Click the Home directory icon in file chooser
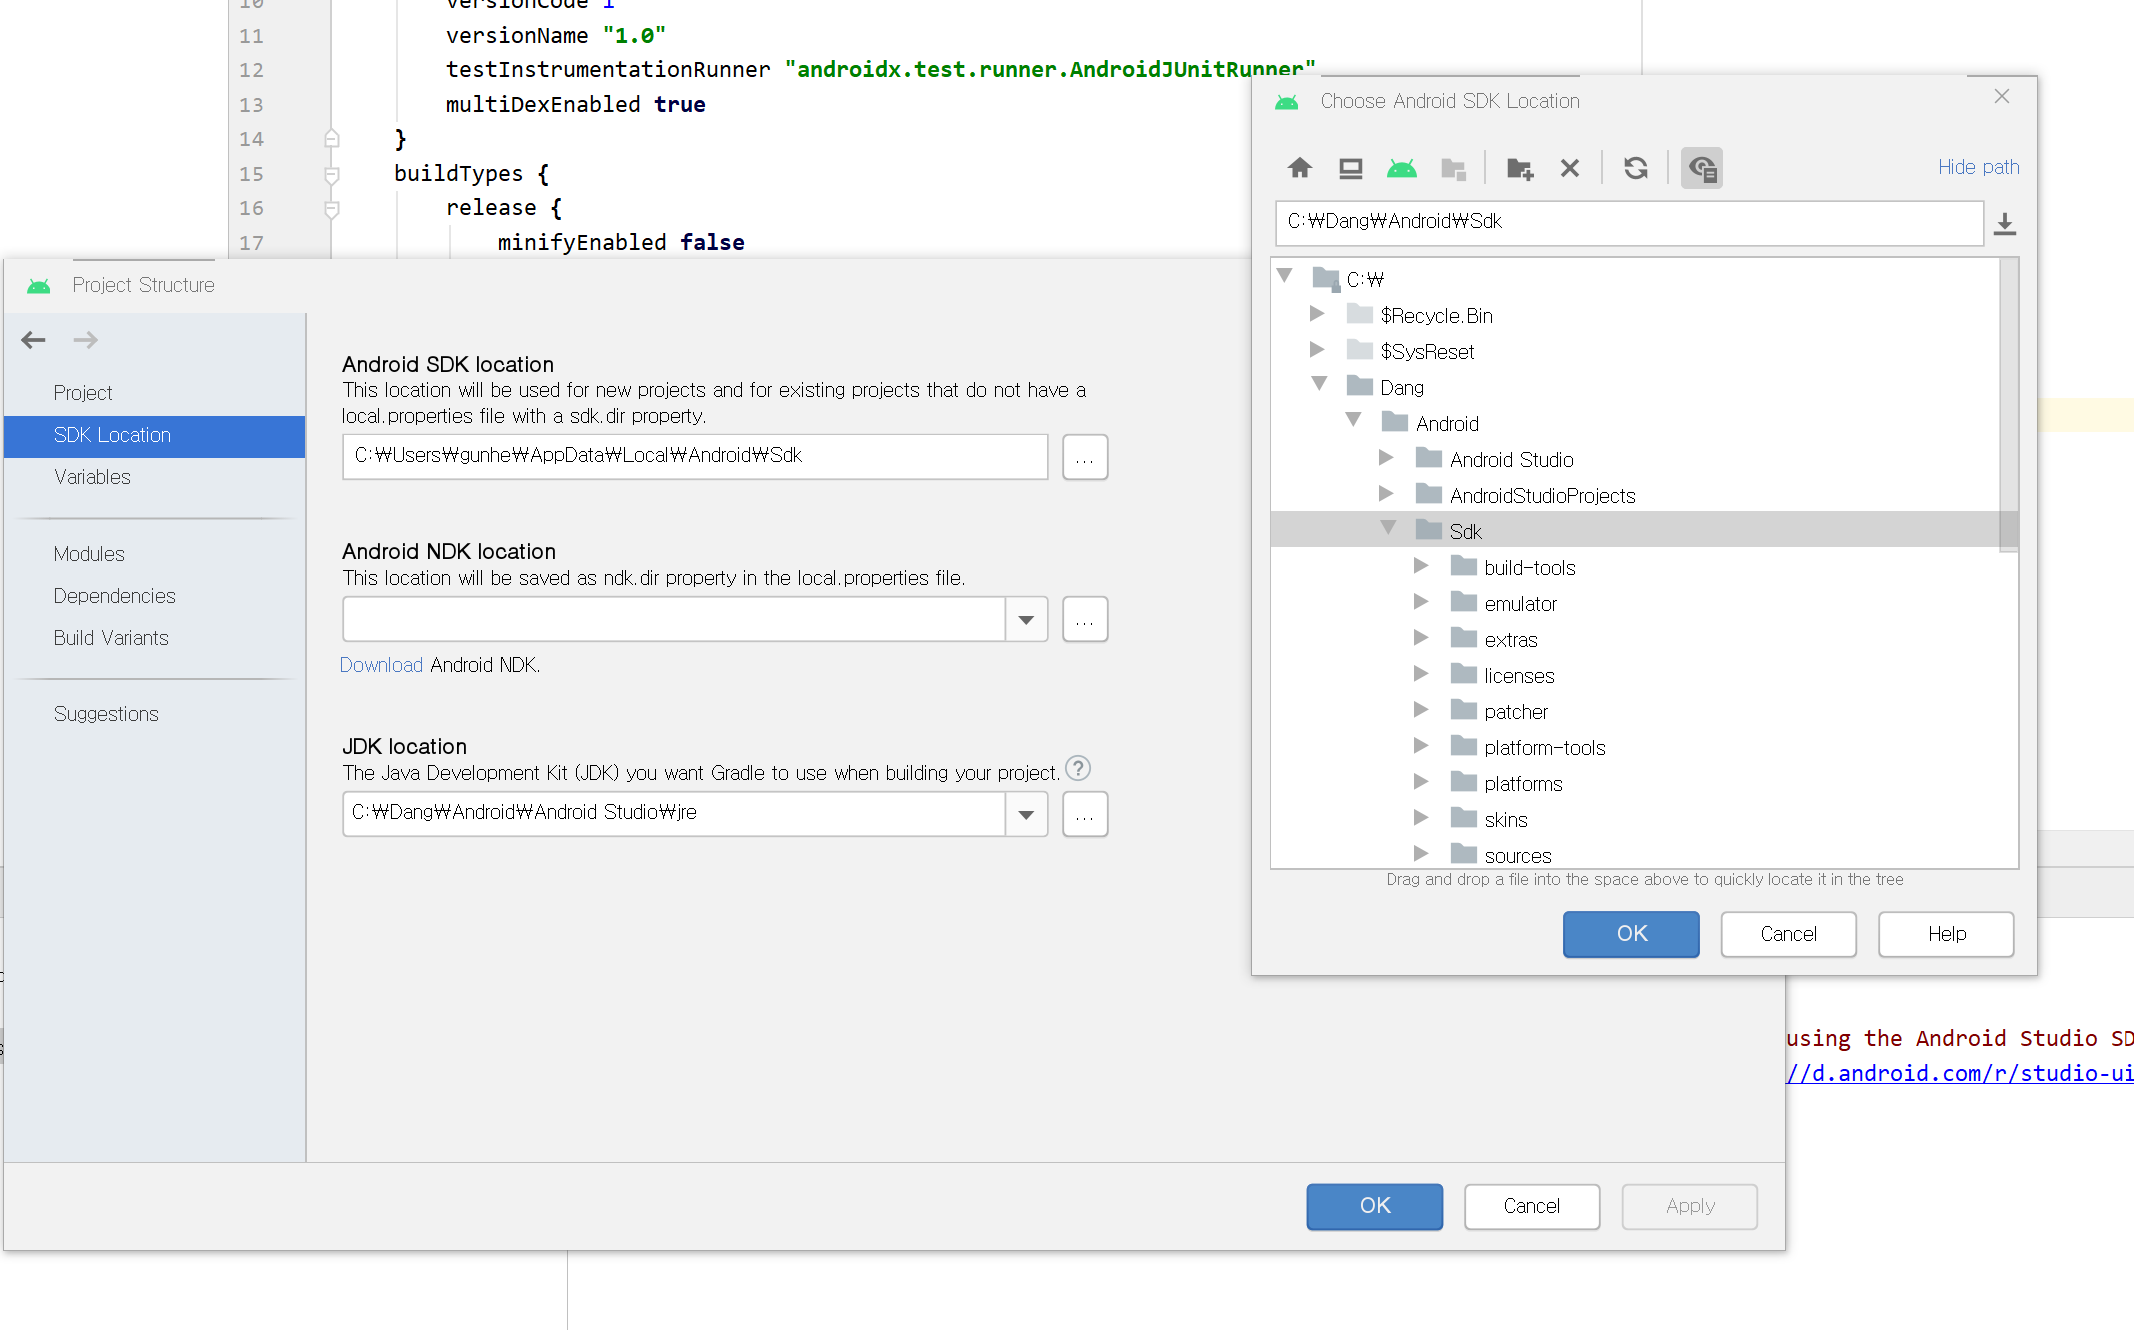Viewport: 2134px width, 1330px height. click(x=1299, y=168)
